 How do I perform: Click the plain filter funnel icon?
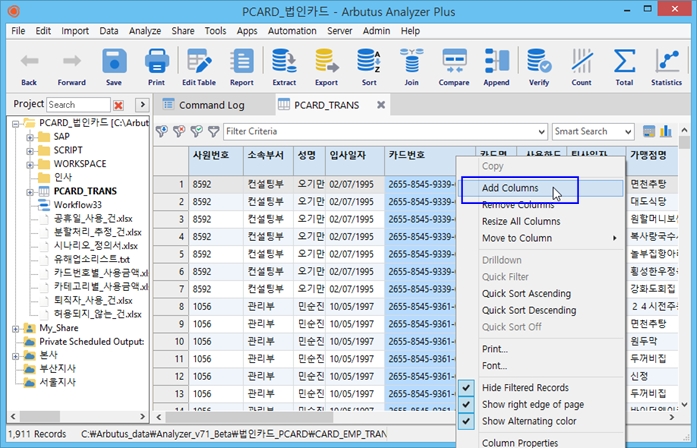pyautogui.click(x=214, y=131)
